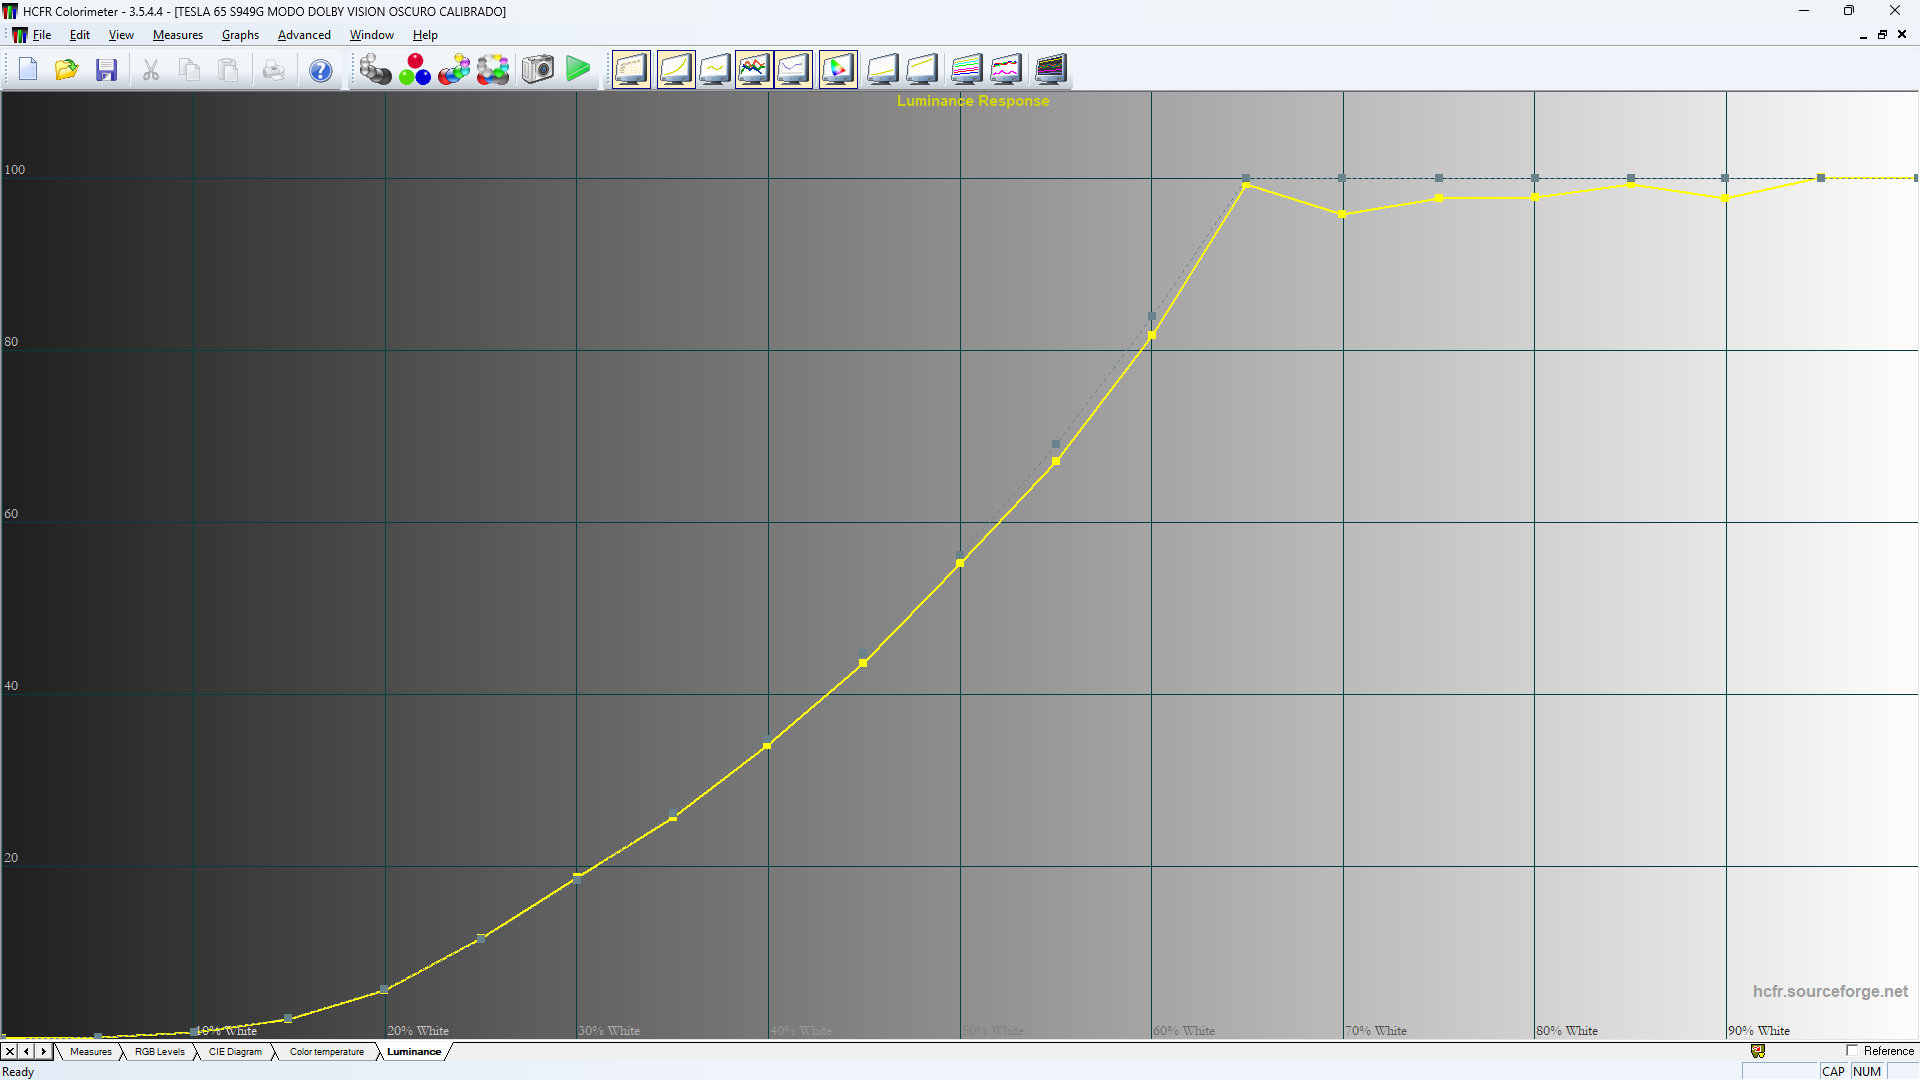Click the 90% White axis label
The image size is (1920, 1080).
[x=1759, y=1031]
